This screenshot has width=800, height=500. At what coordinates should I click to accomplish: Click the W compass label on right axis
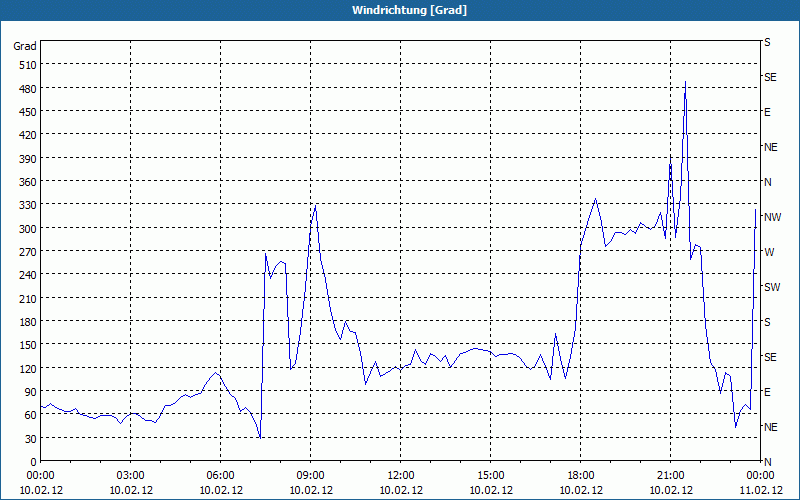769,252
